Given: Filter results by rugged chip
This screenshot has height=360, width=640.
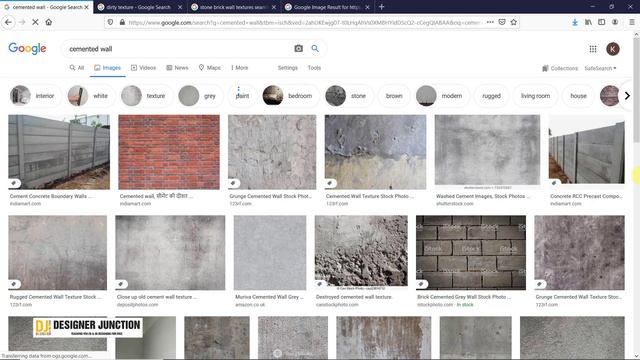Looking at the screenshot, I should tap(491, 96).
